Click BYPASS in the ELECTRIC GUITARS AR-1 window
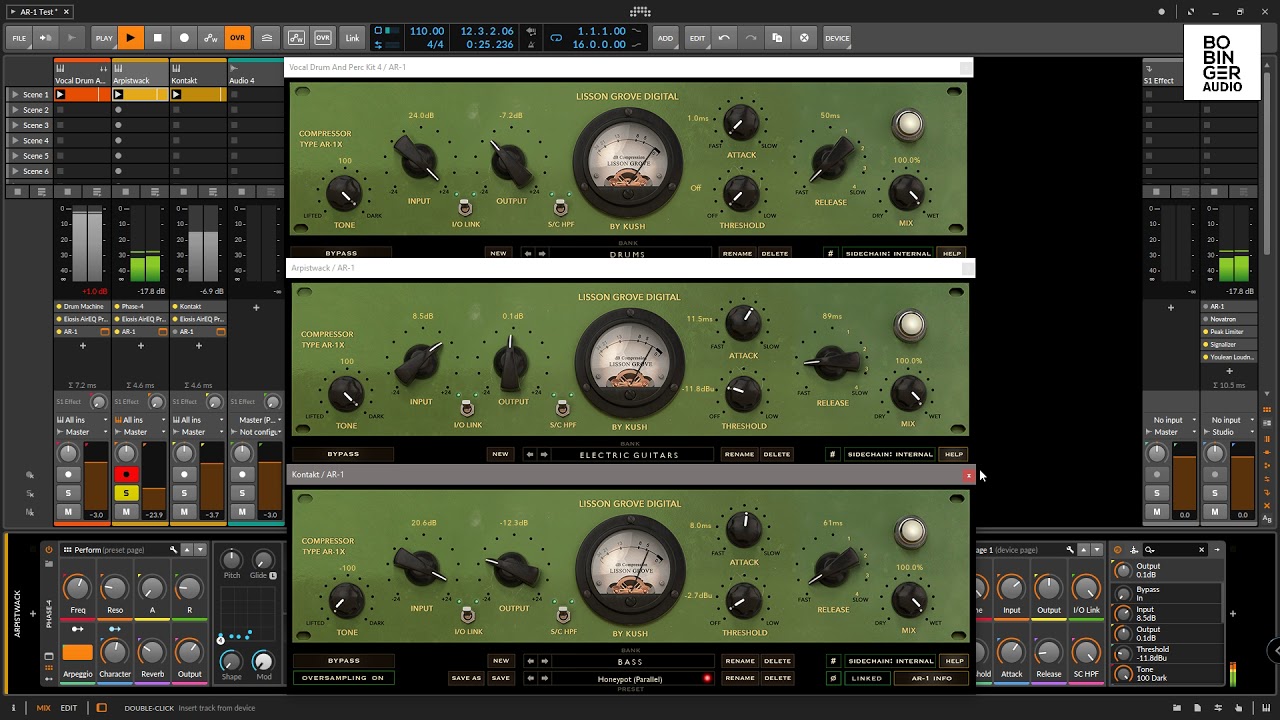This screenshot has width=1280, height=720. (x=343, y=454)
